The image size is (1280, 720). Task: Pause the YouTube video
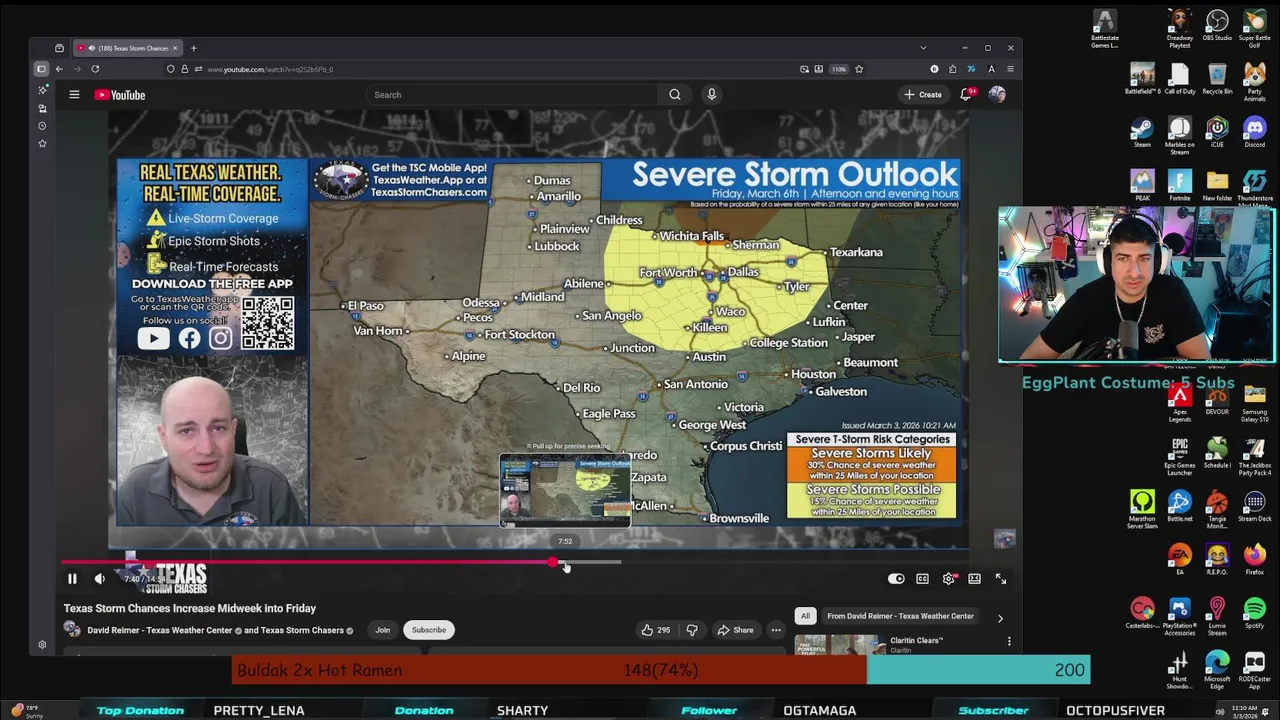click(x=72, y=579)
